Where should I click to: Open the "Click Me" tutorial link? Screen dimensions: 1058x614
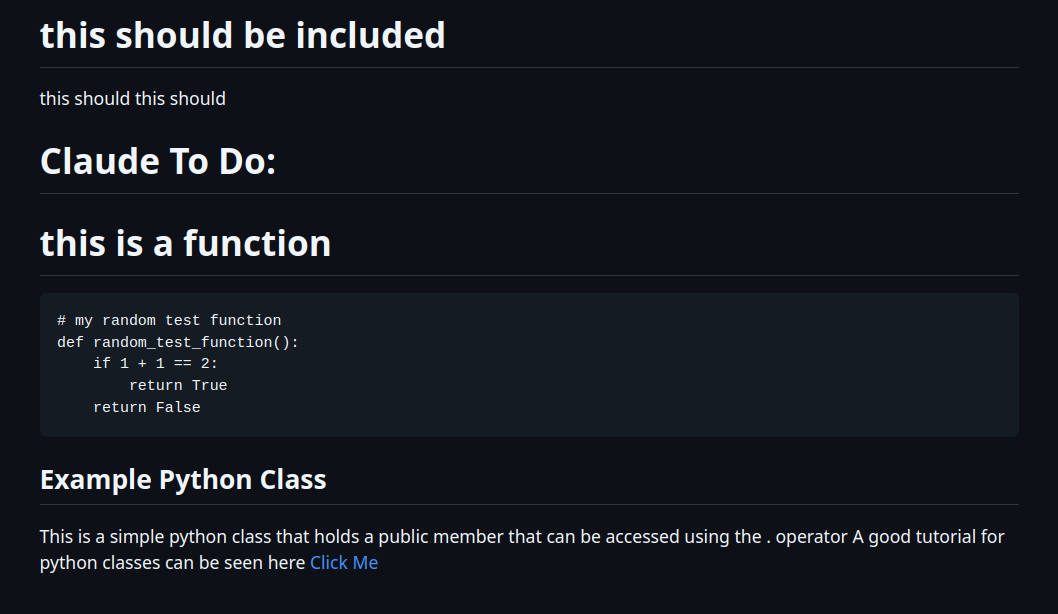pos(343,563)
